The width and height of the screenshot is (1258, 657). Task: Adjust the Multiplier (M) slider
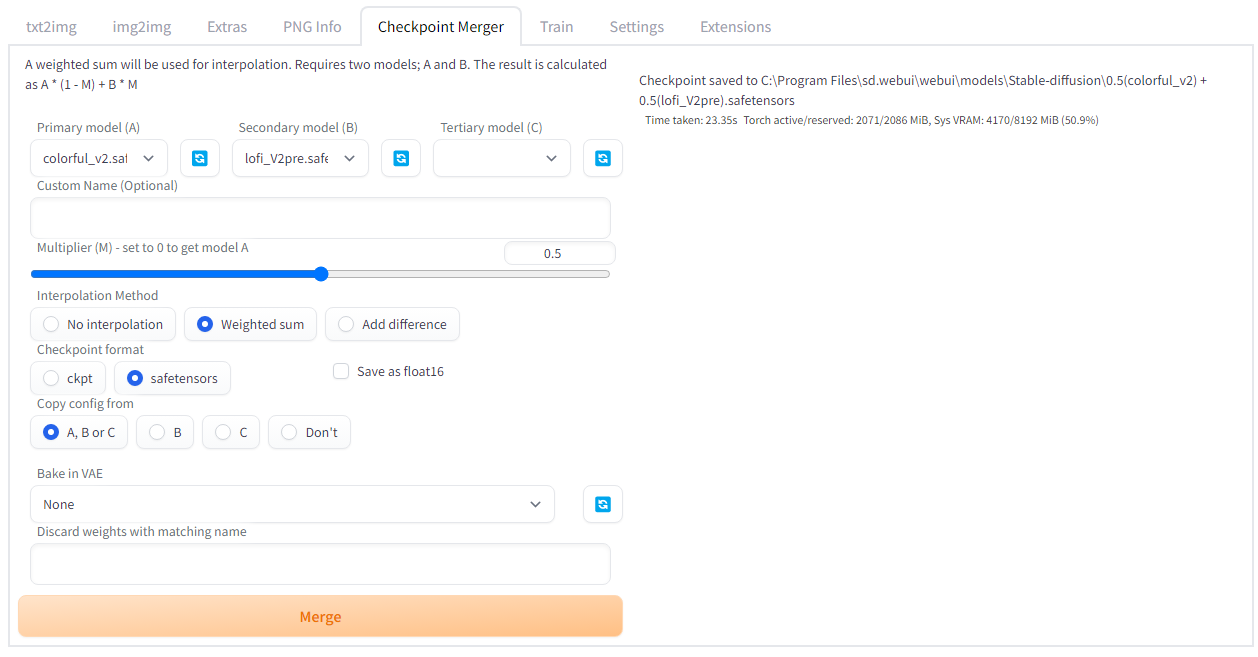coord(320,273)
